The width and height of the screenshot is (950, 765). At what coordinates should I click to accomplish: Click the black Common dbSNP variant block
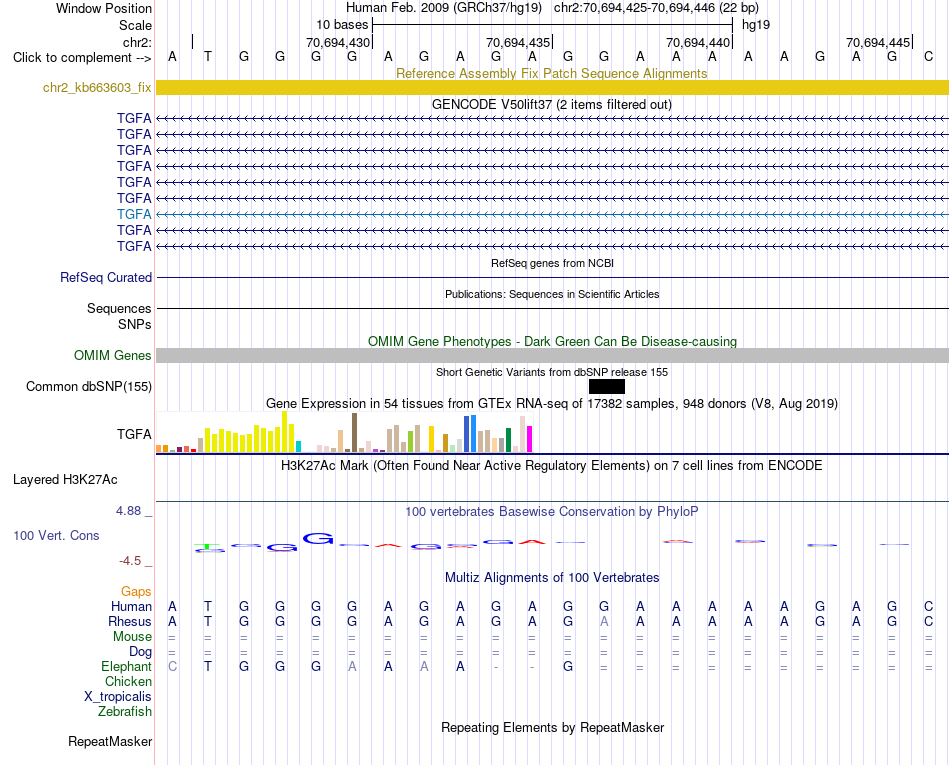tap(606, 386)
